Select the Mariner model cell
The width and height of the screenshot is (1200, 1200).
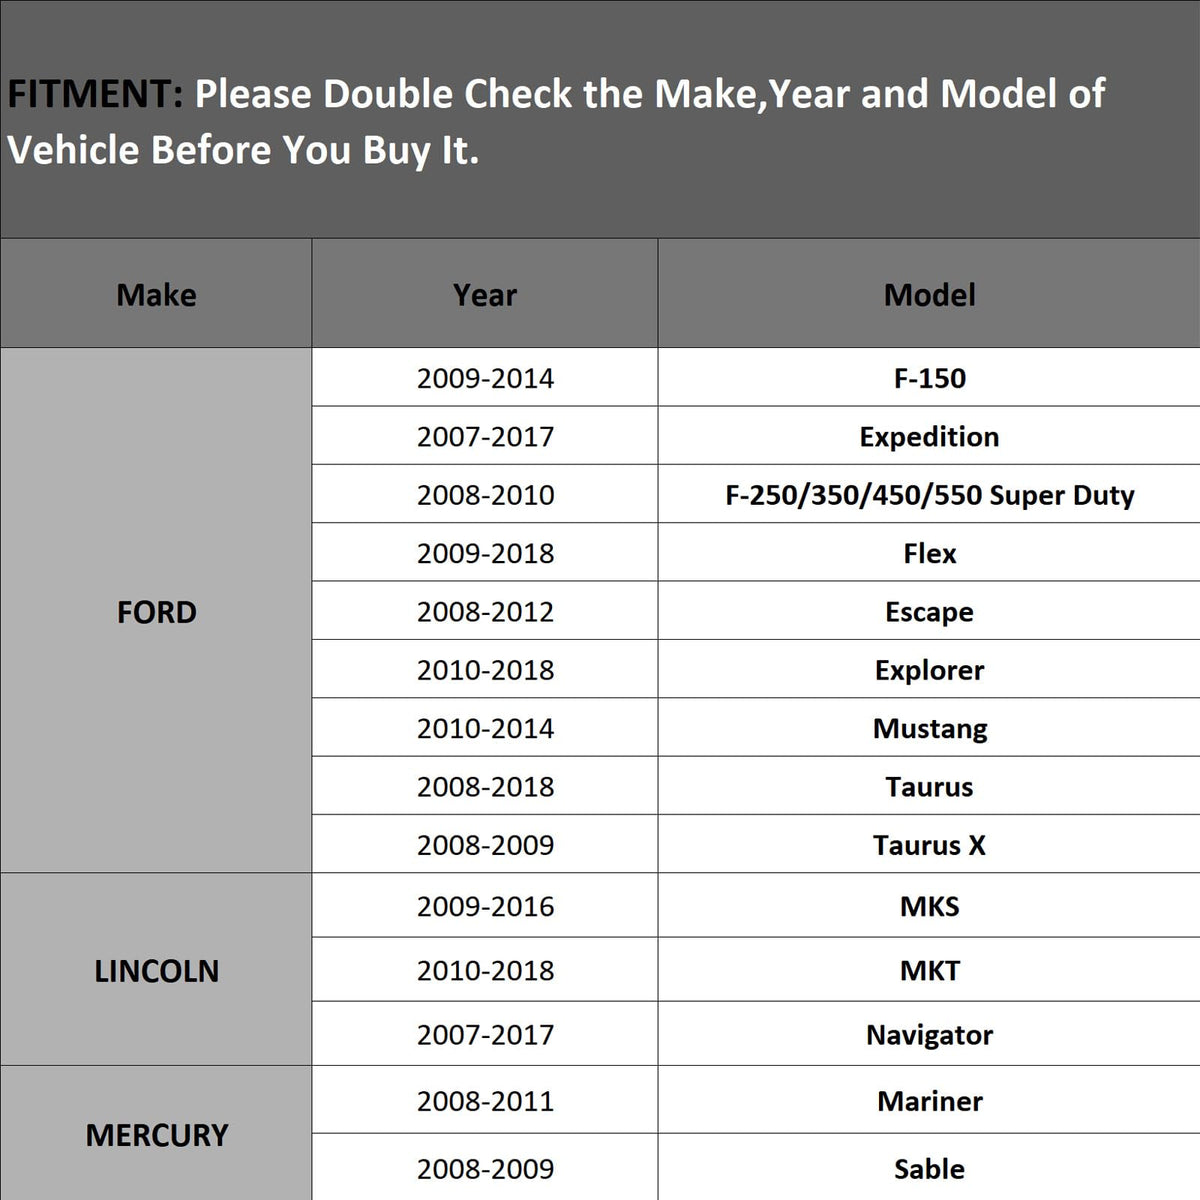click(929, 1100)
